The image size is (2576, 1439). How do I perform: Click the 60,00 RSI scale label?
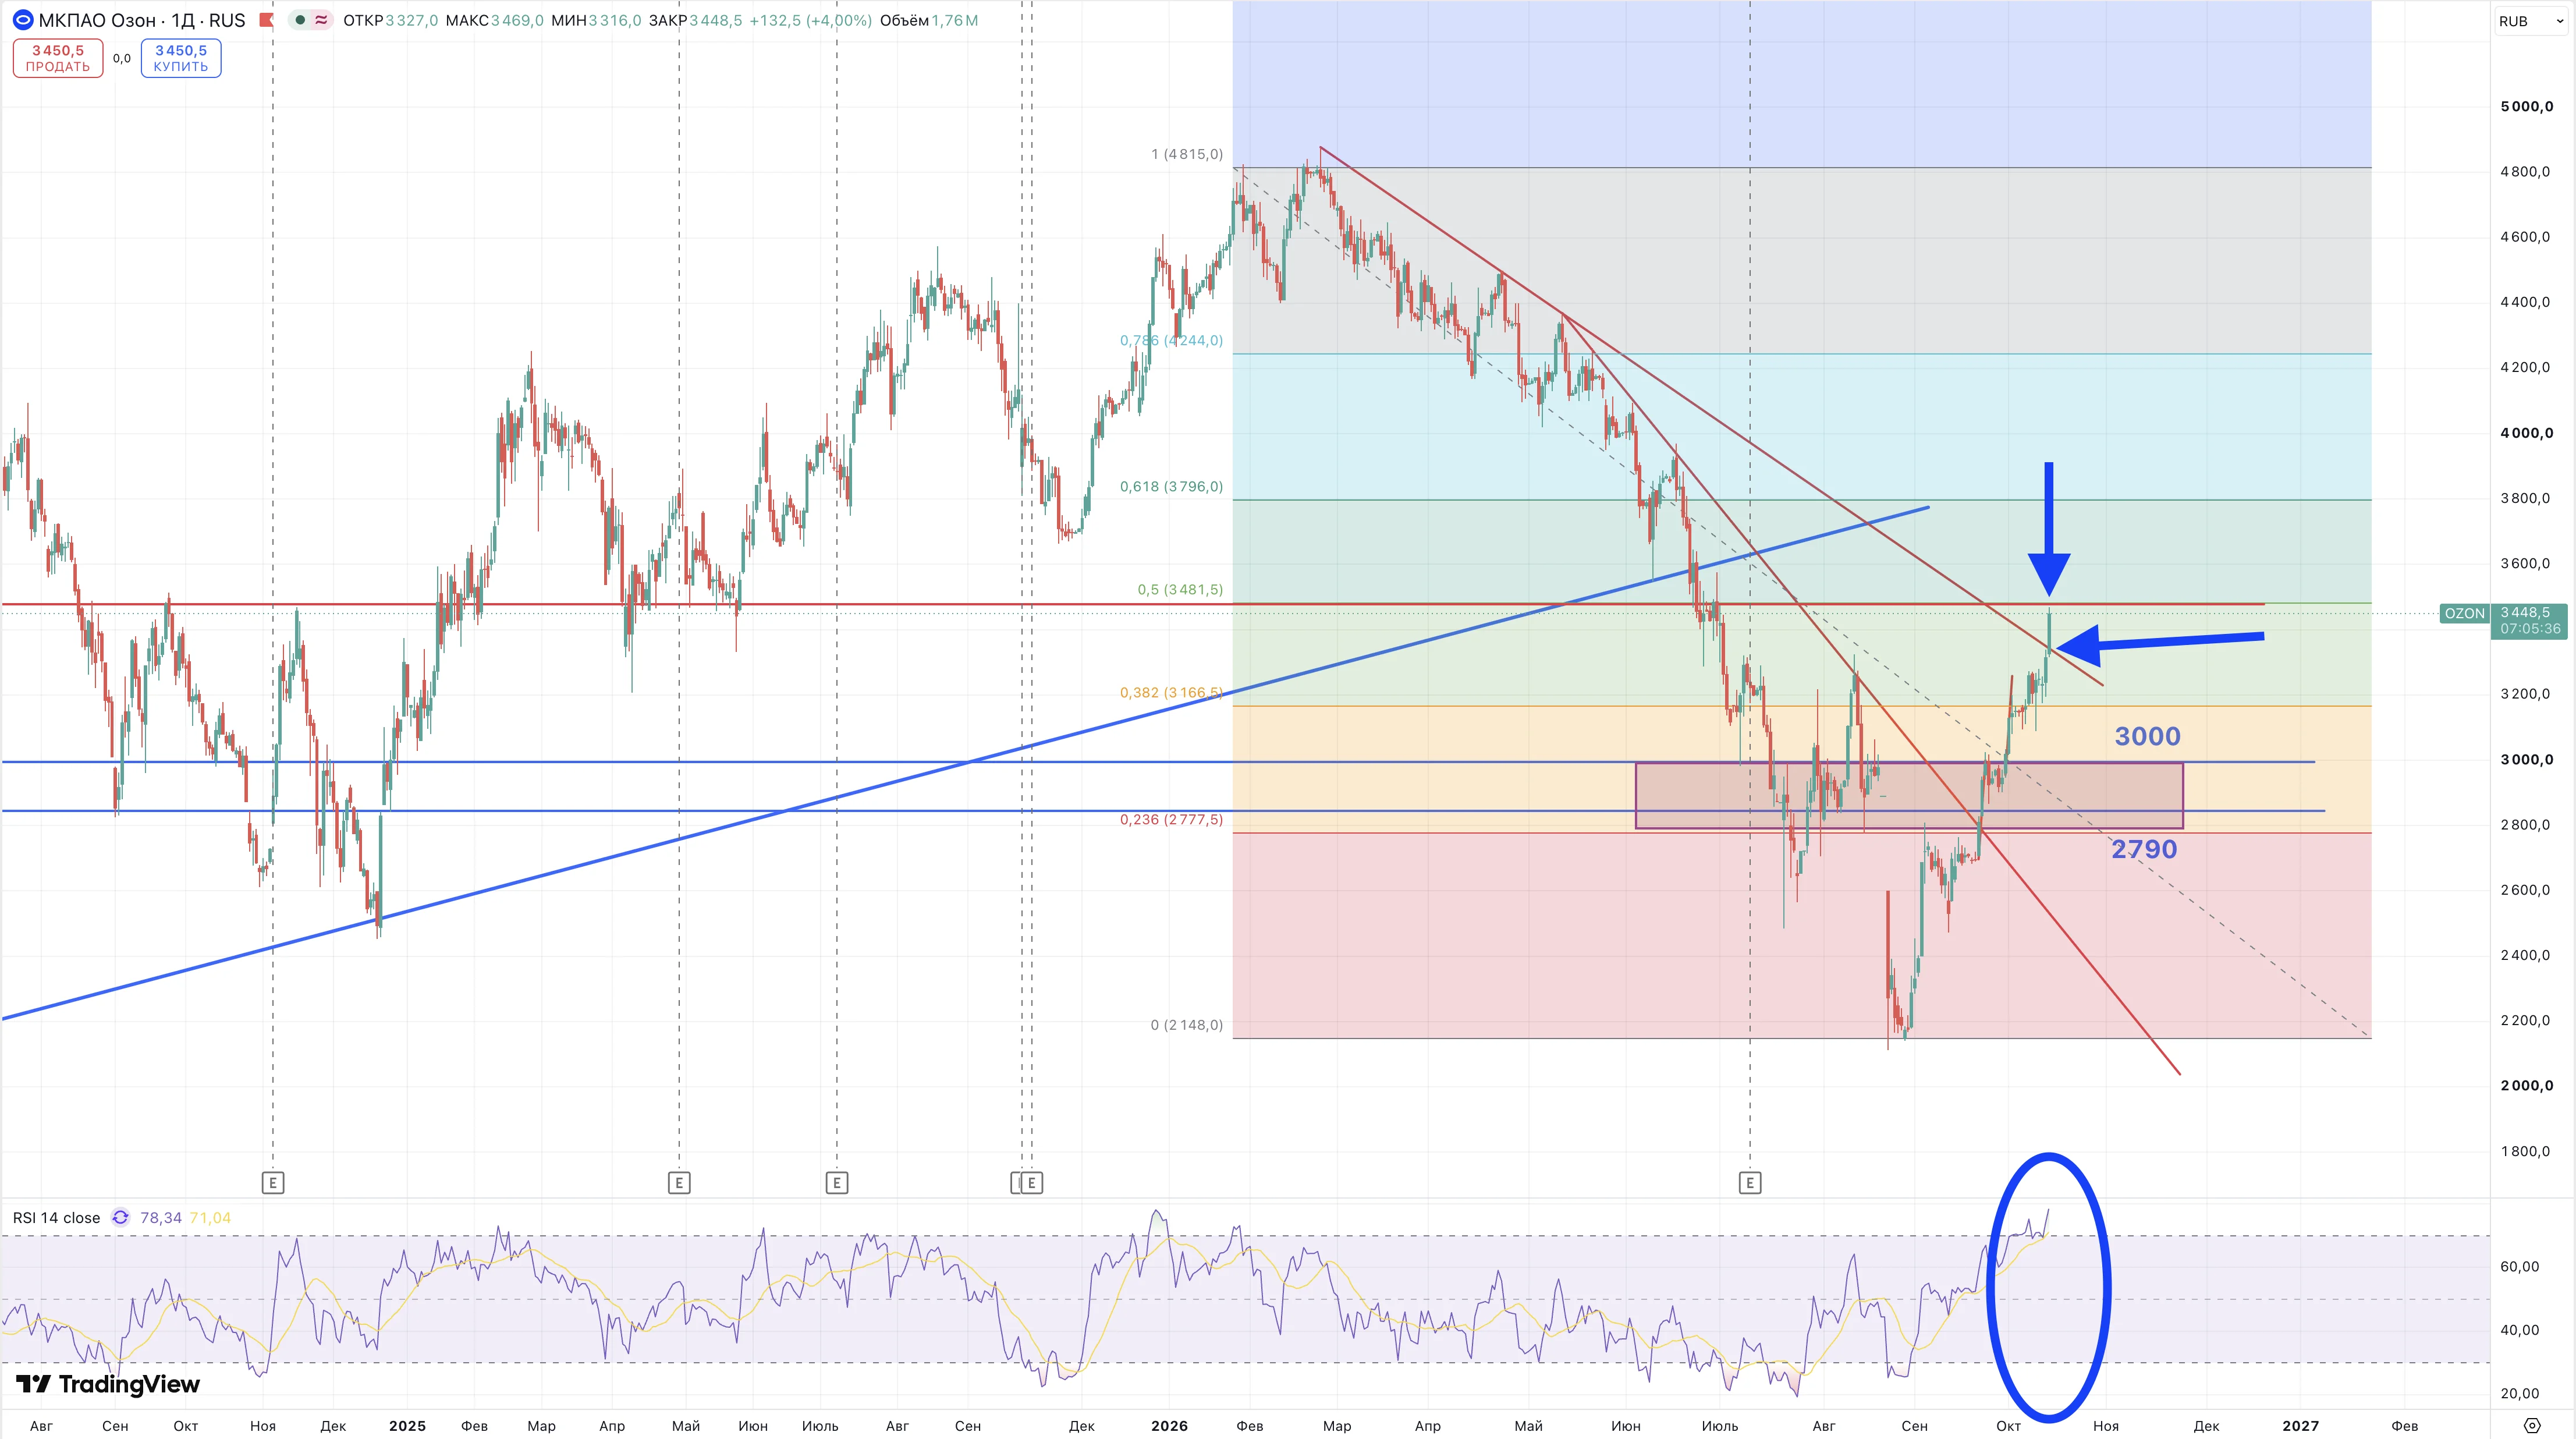2519,1266
